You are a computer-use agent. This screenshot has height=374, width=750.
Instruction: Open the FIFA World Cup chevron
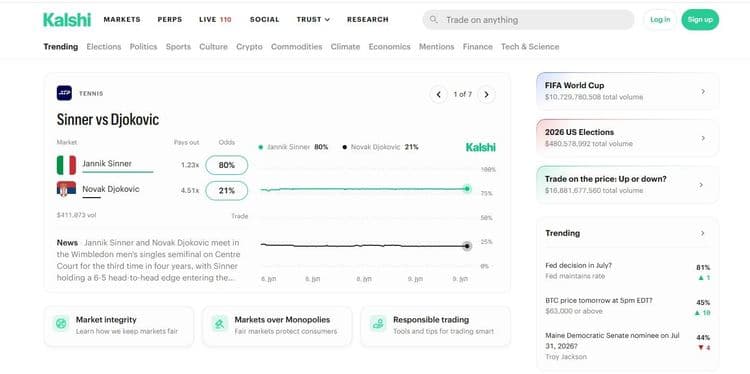coord(703,91)
